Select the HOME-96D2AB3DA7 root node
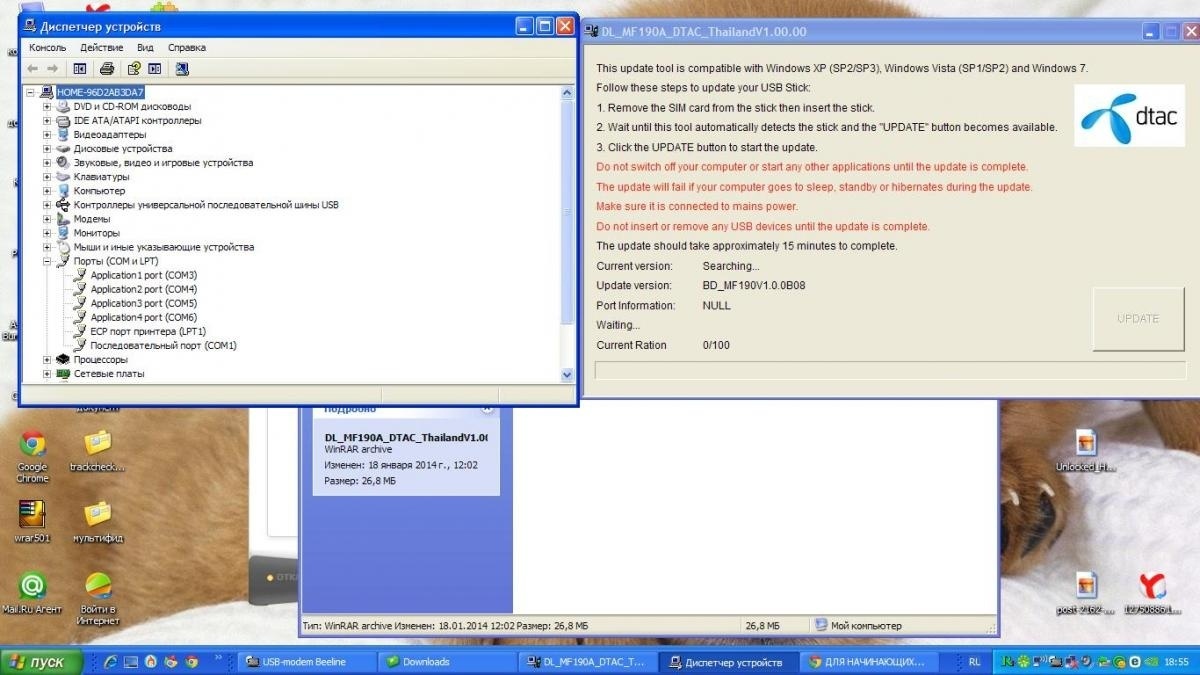1200x675 pixels. click(x=99, y=92)
